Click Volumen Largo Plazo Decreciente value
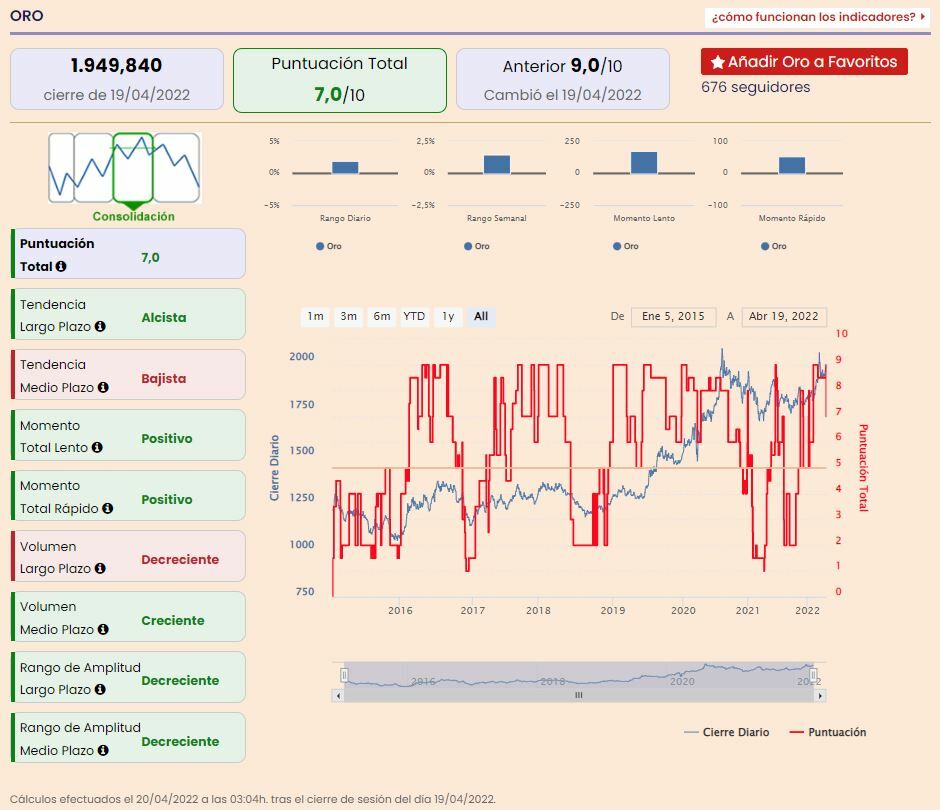The image size is (940, 810). click(180, 559)
